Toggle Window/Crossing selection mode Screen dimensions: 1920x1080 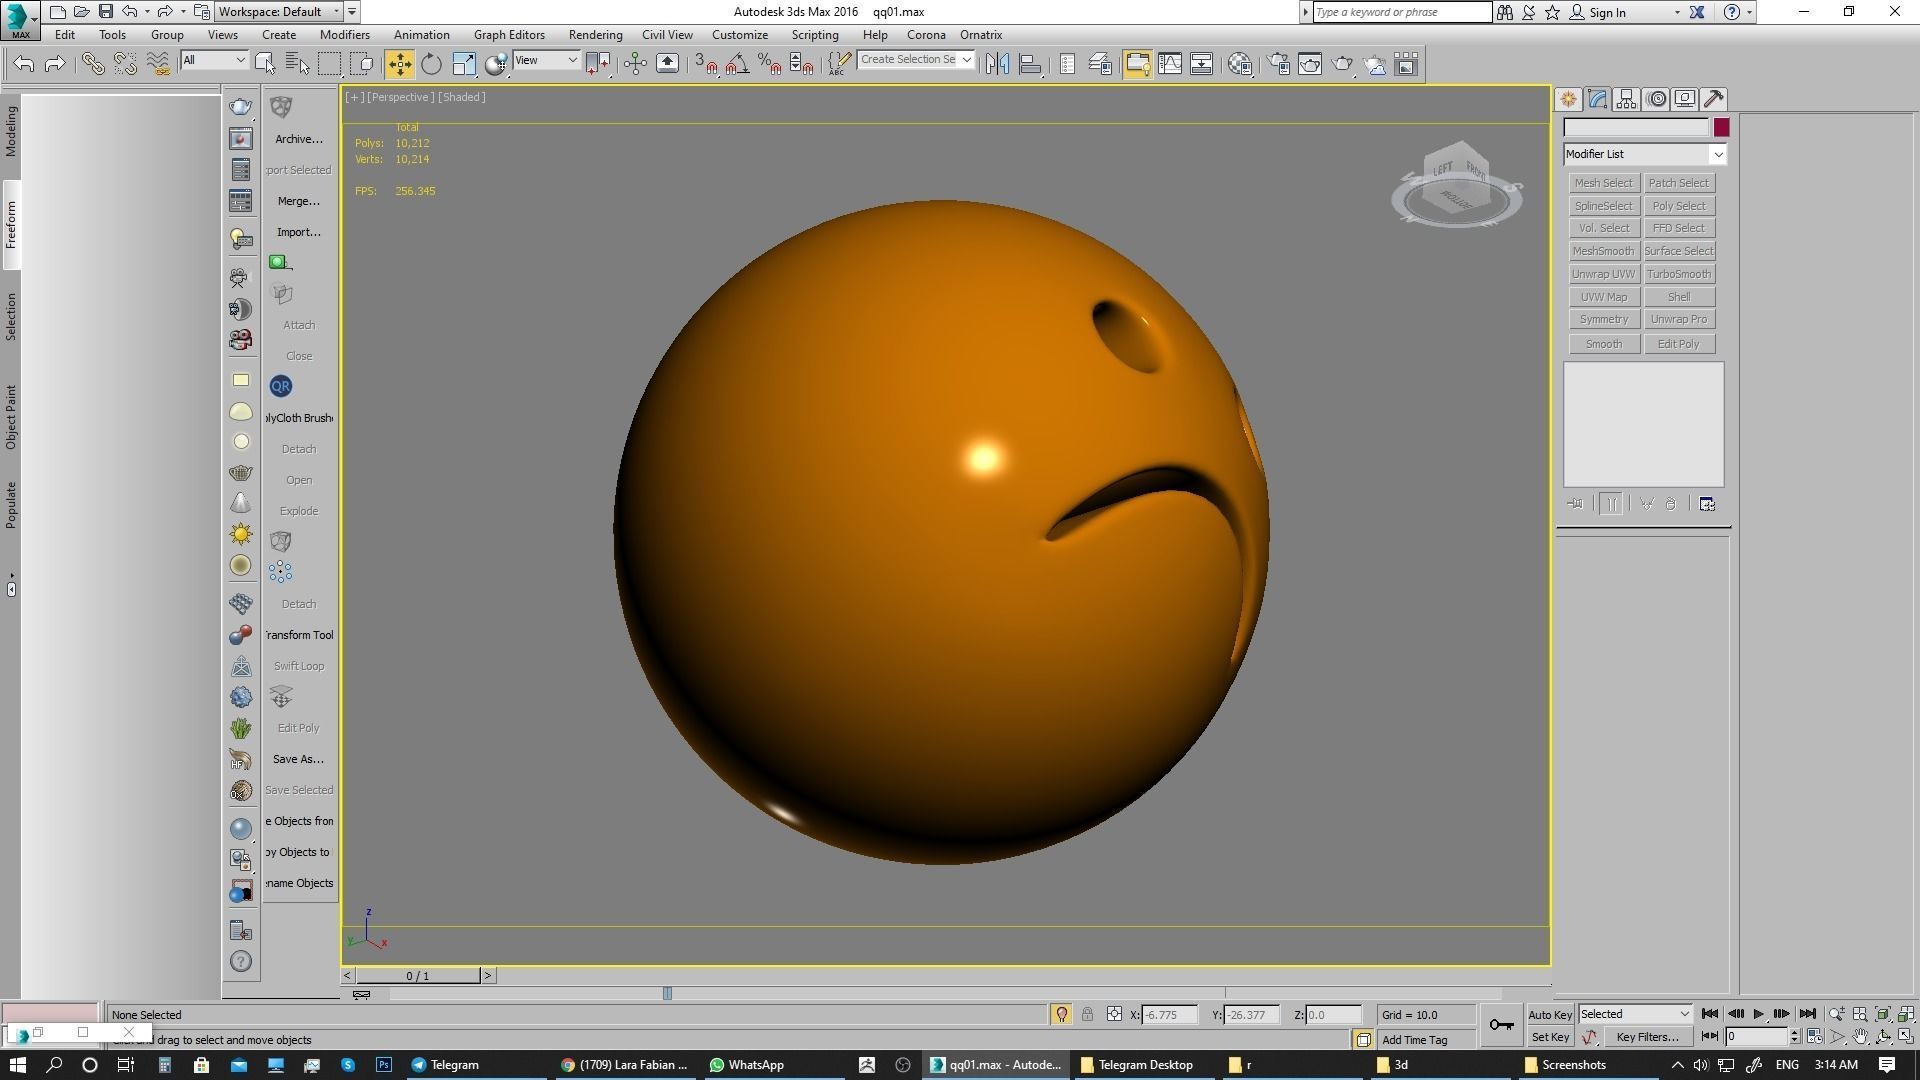(362, 64)
